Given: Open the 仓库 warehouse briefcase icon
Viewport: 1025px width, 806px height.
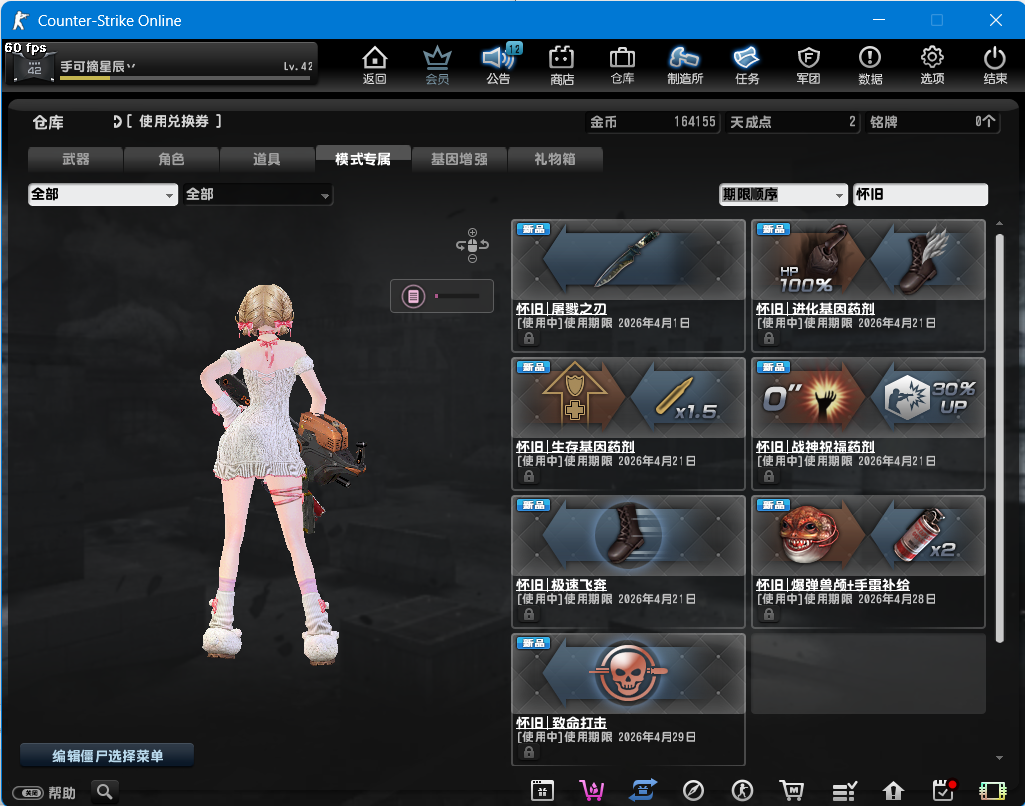Looking at the screenshot, I should coord(622,65).
